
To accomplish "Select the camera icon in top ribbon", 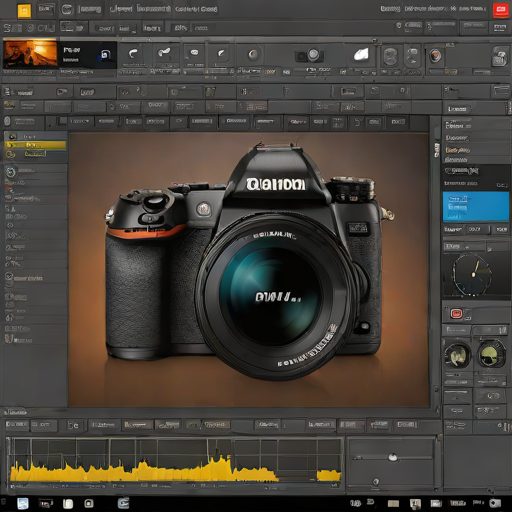I will [x=310, y=55].
